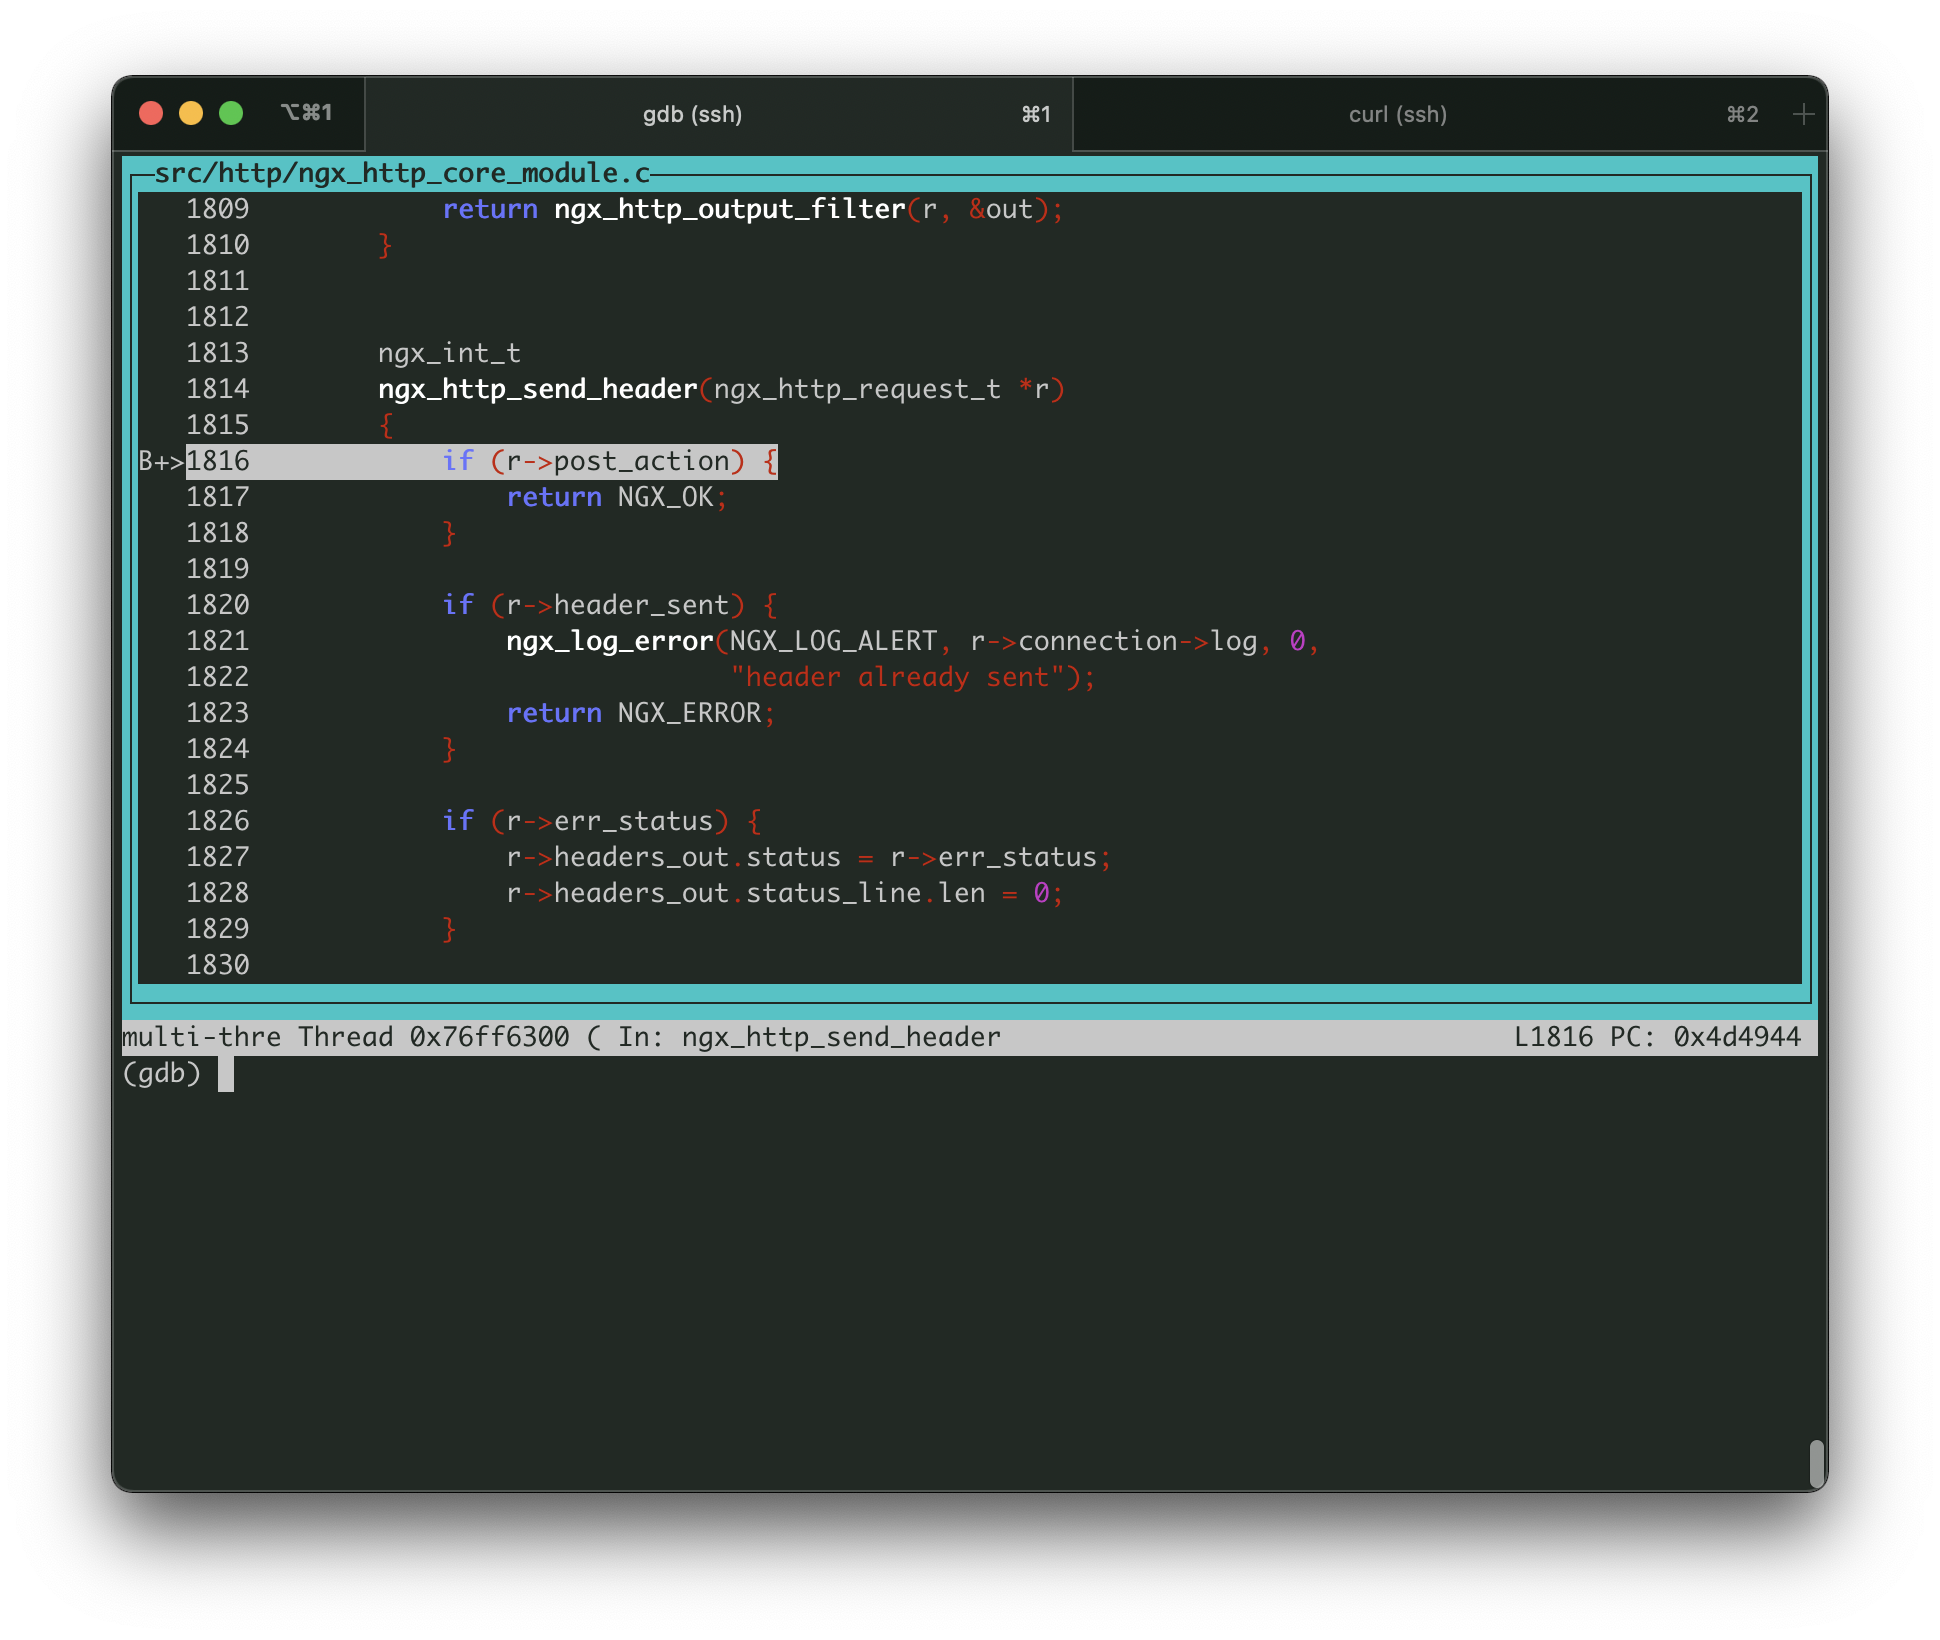Click the ⌥⌘1 window shortcut label
1940x1640 pixels.
pos(306,113)
